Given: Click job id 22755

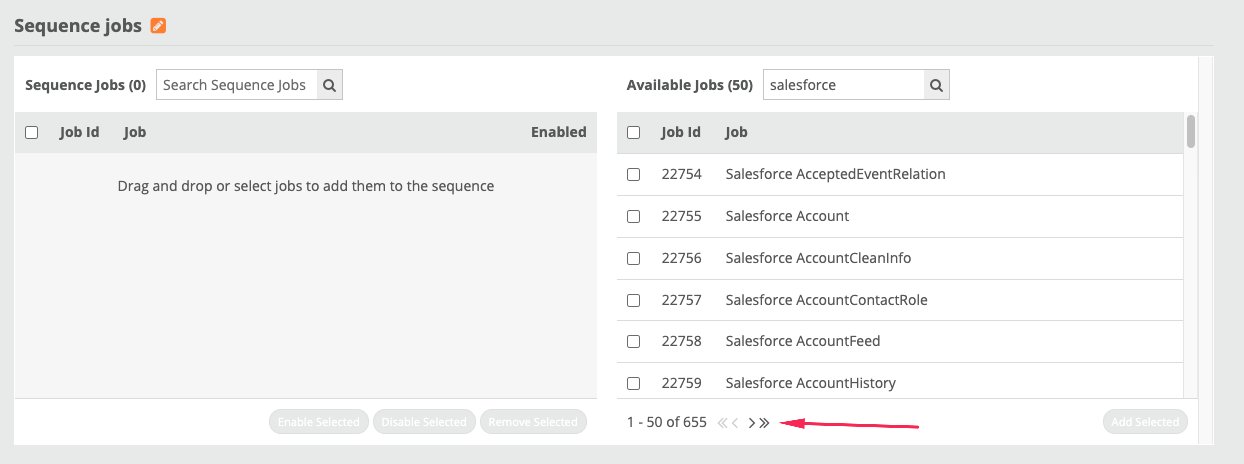Looking at the screenshot, I should (x=682, y=216).
